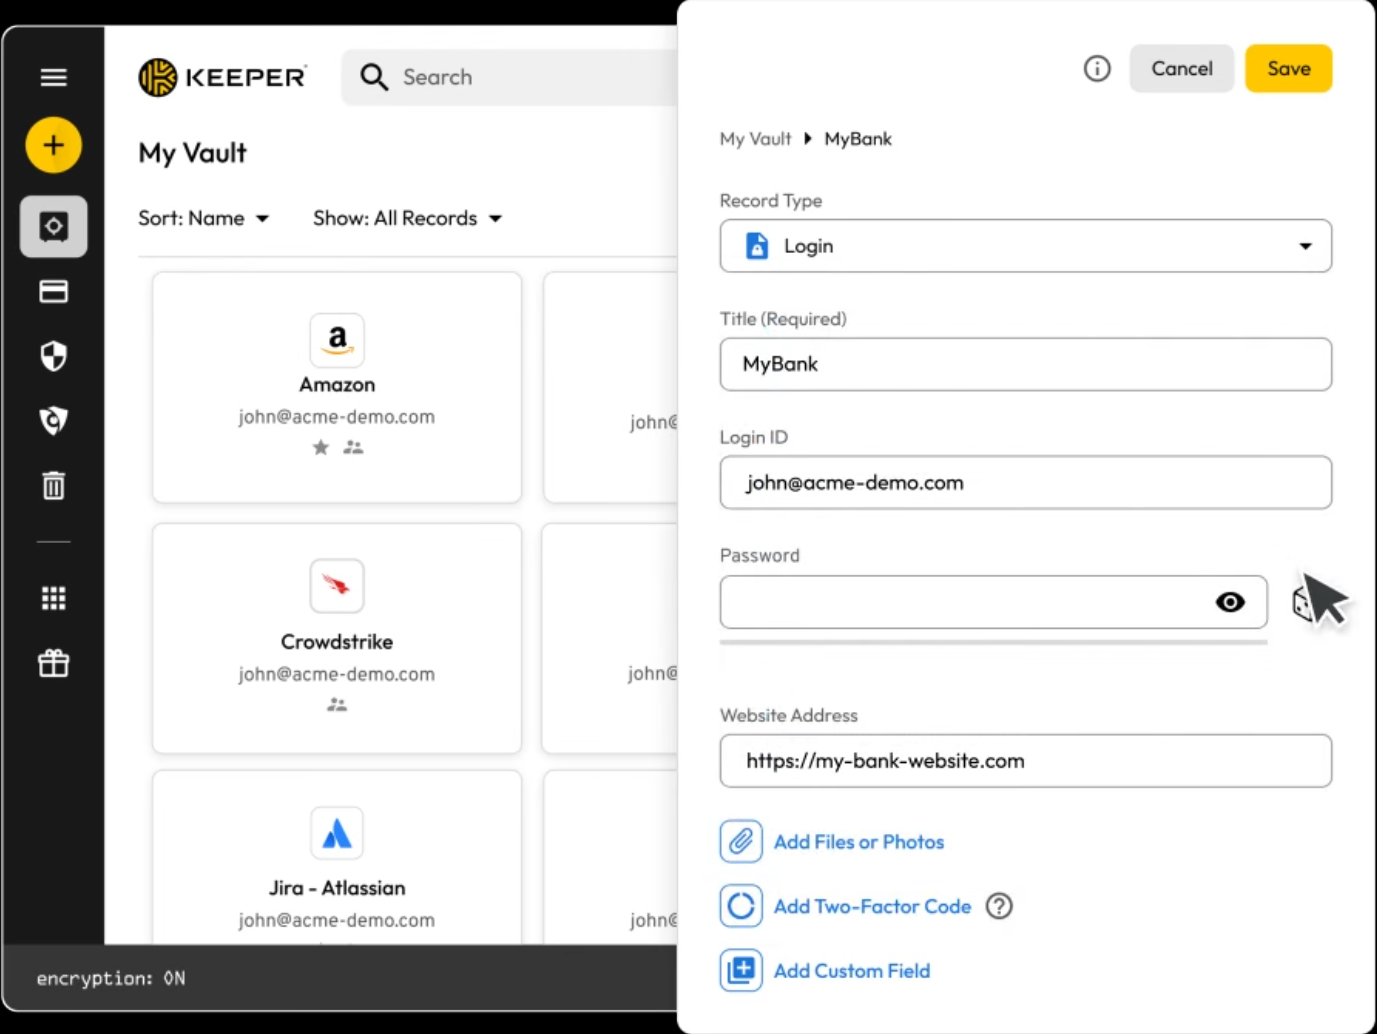Open the Show: All Records filter dropdown
Image resolution: width=1377 pixels, height=1034 pixels.
pos(407,218)
